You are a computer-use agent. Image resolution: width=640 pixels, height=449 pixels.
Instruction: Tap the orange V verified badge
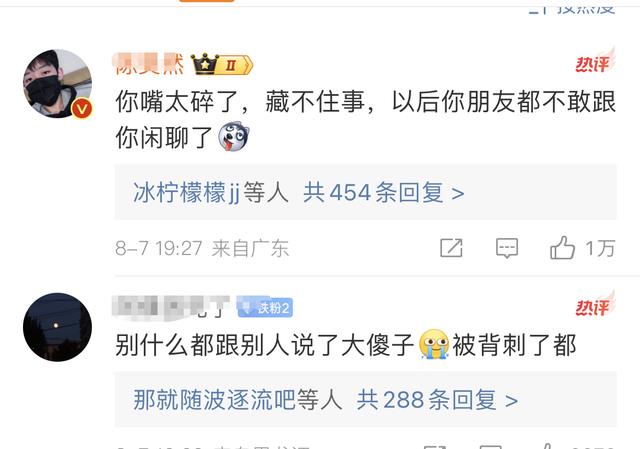coord(82,109)
